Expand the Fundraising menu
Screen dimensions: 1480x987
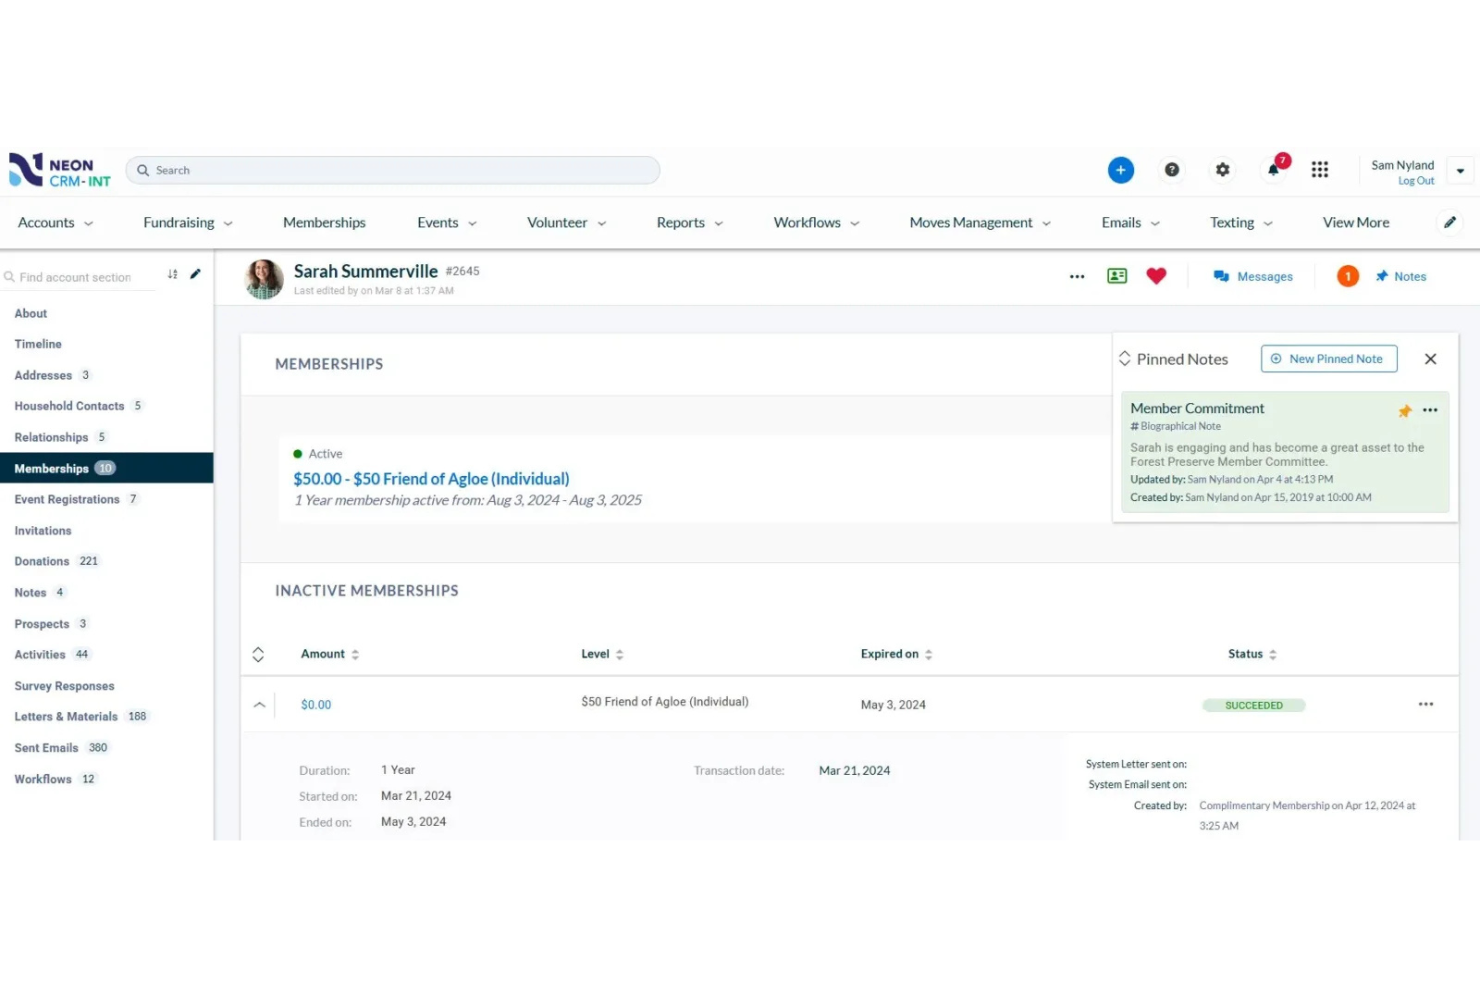[187, 222]
